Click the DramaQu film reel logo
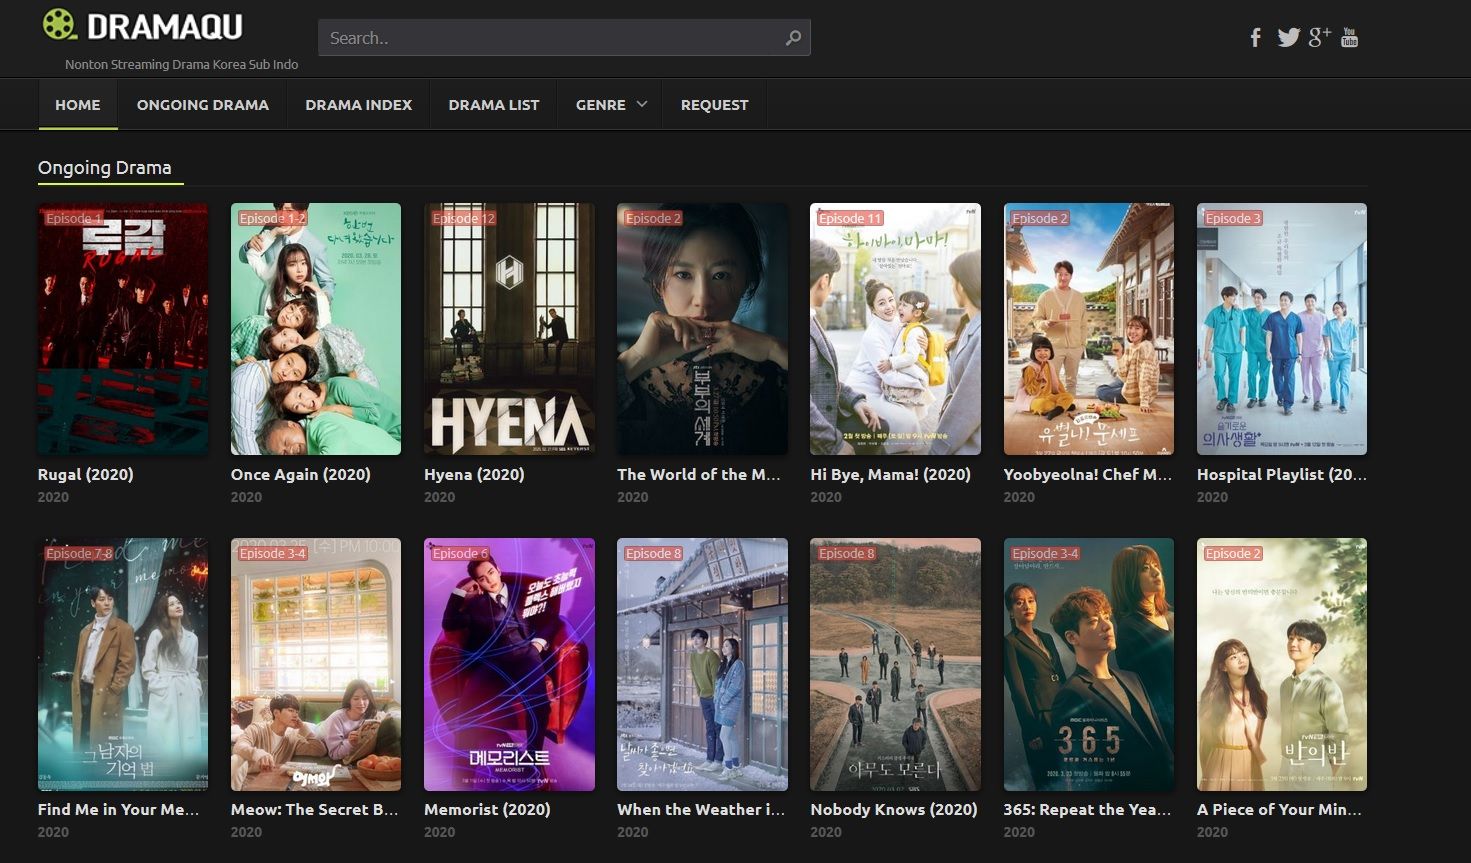The height and width of the screenshot is (863, 1471). 59,24
